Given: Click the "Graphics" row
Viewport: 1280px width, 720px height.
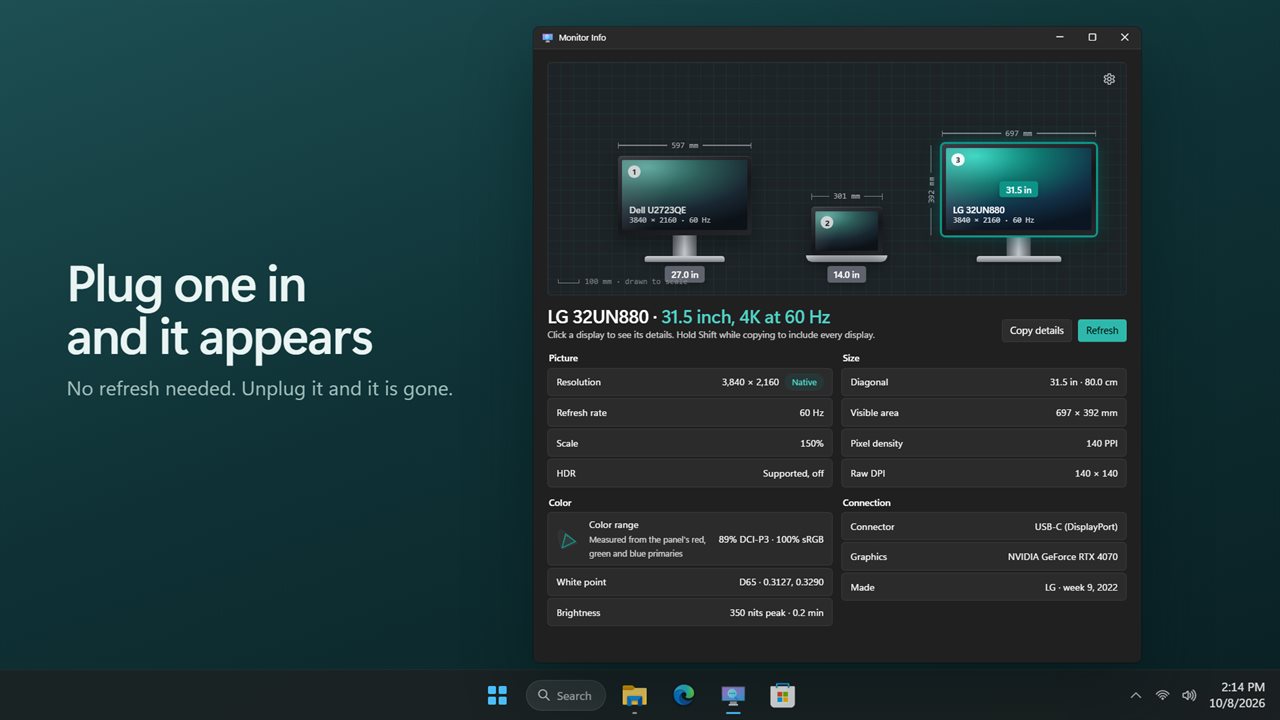Looking at the screenshot, I should [984, 557].
